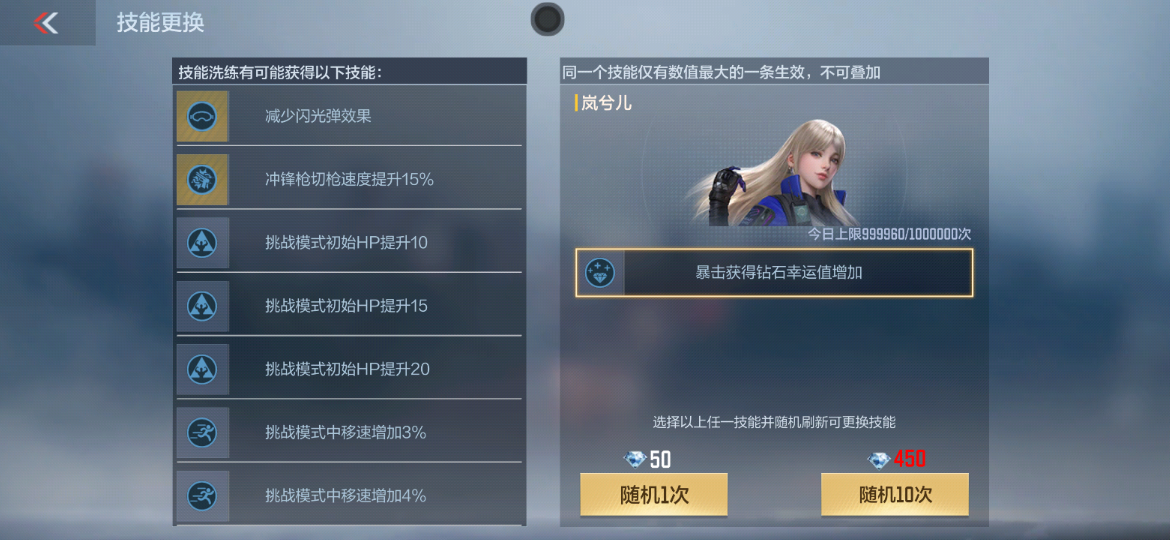This screenshot has width=1170, height=540.
Task: Click the SMG swap speed lion icon
Action: pos(202,179)
